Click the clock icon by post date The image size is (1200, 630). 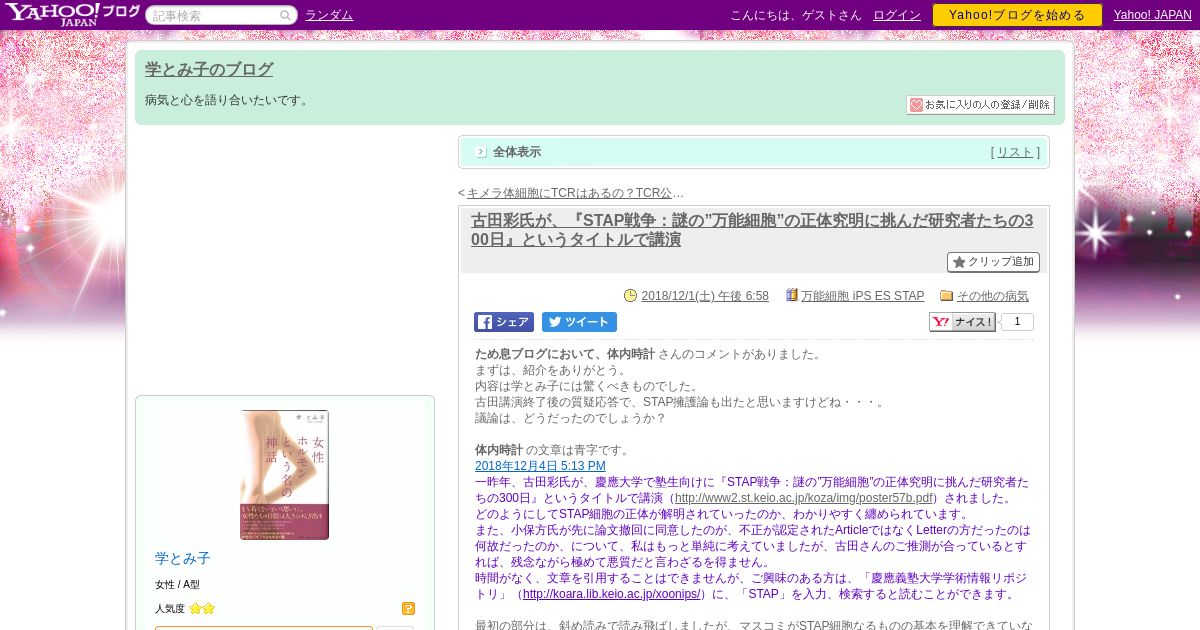click(630, 296)
